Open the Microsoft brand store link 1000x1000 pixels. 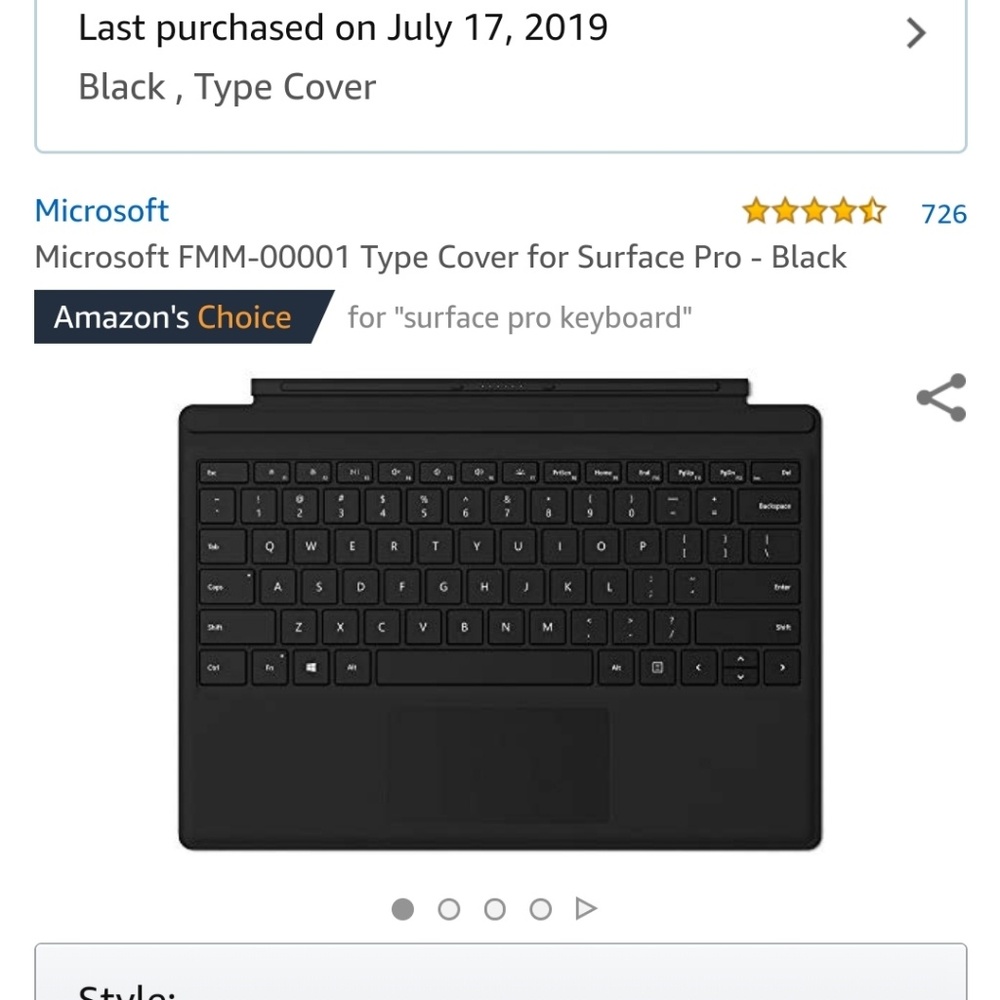(x=101, y=211)
